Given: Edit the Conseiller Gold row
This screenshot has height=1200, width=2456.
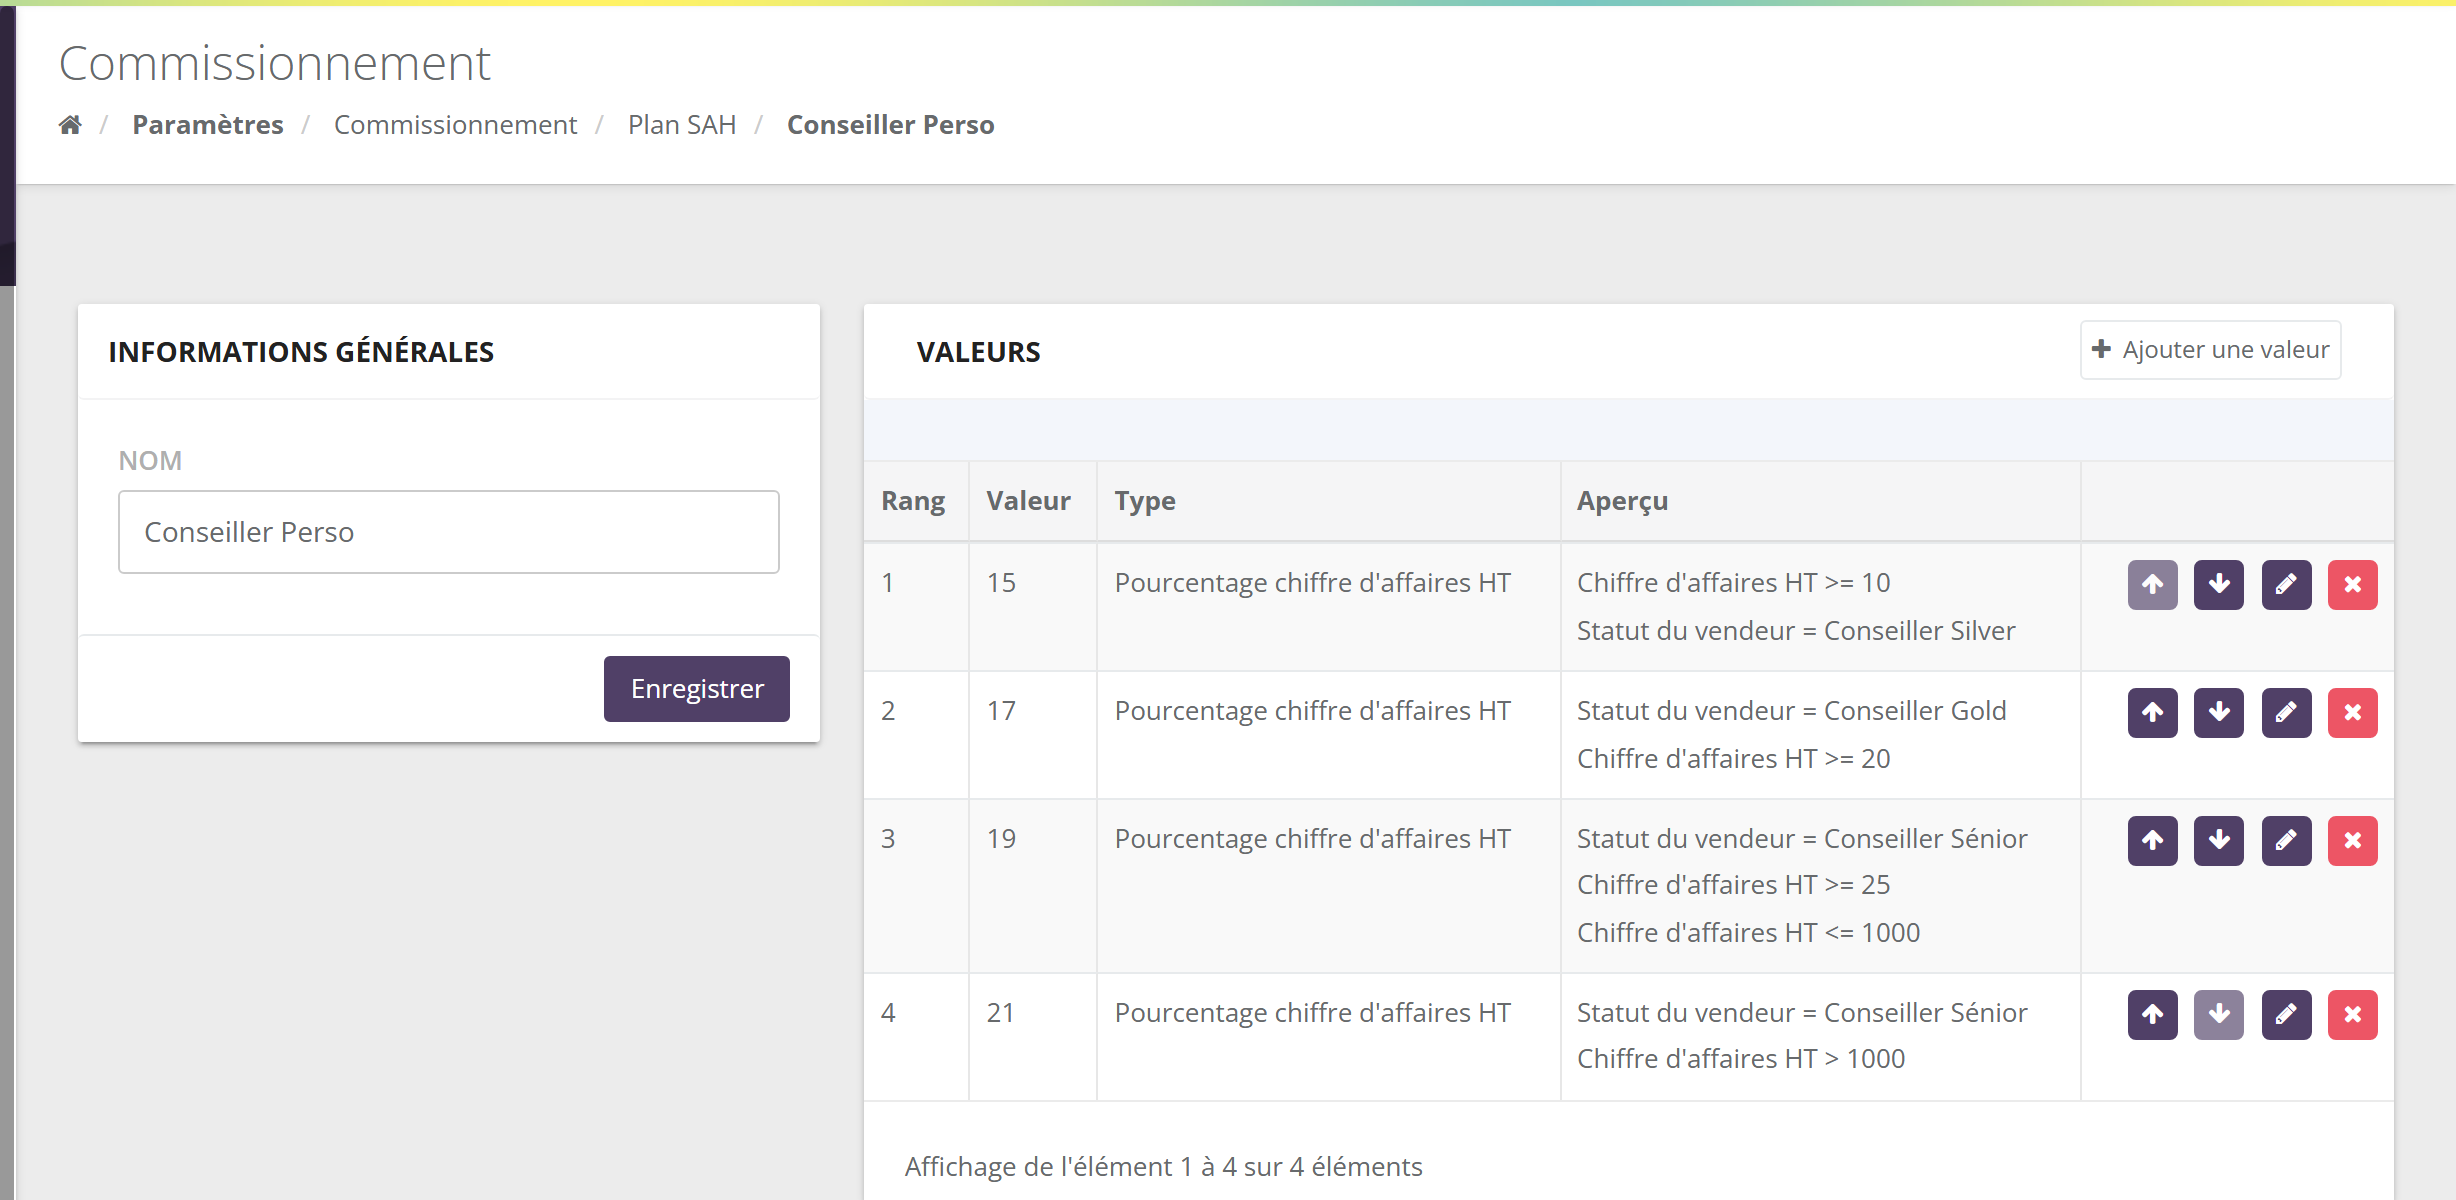Looking at the screenshot, I should (2286, 712).
